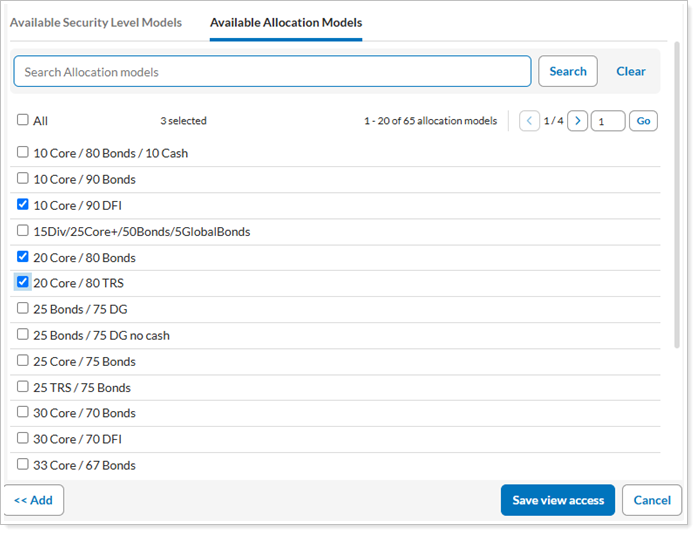Check the All checkbox
697x534 pixels.
coord(23,120)
